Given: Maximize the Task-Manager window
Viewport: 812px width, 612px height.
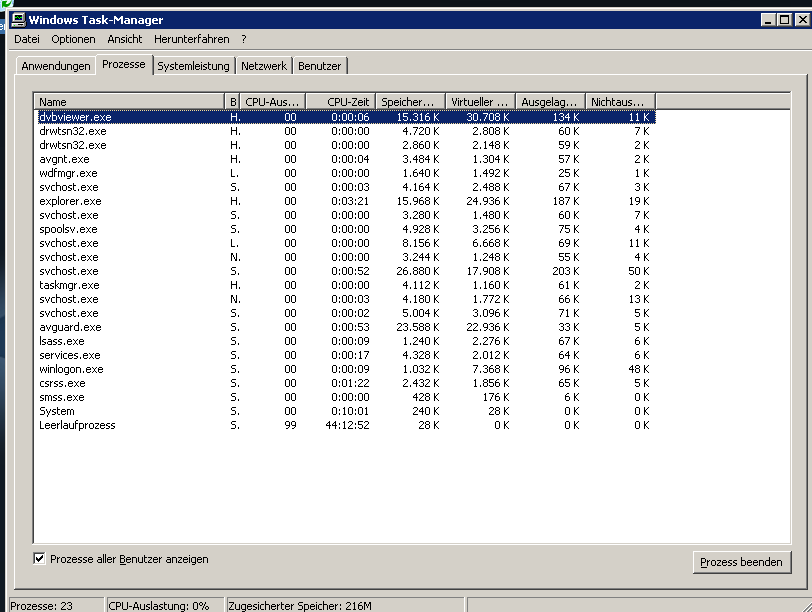Looking at the screenshot, I should 783,20.
